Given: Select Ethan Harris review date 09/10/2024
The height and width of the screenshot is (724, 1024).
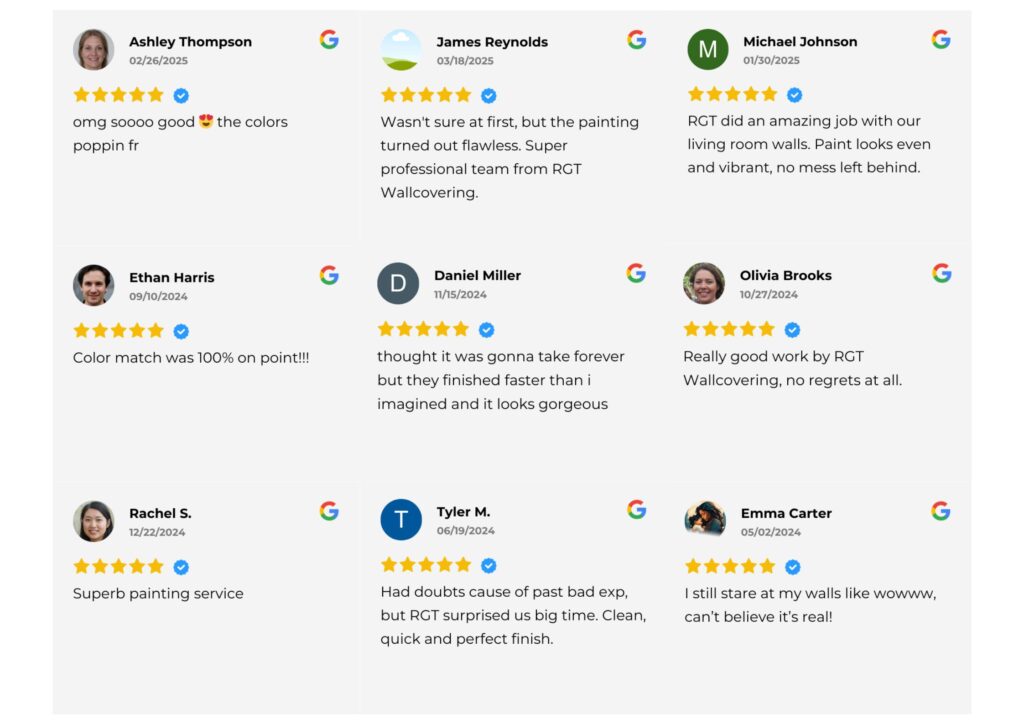Looking at the screenshot, I should (158, 296).
